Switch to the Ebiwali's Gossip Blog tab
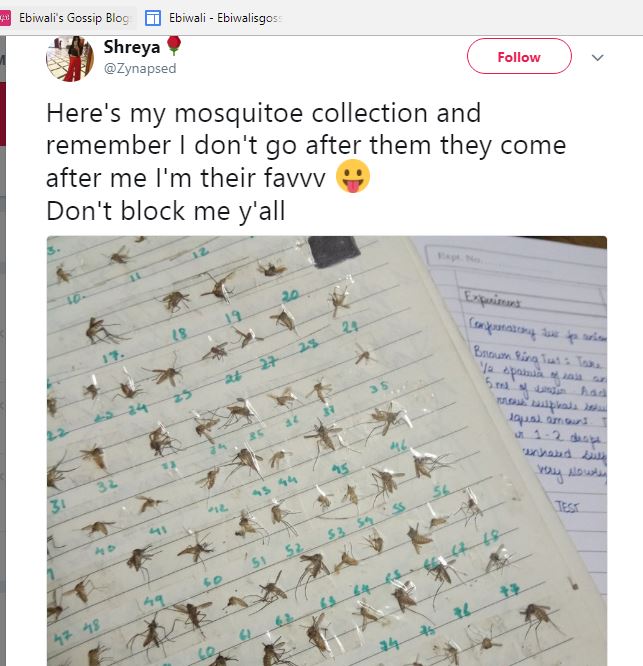 (x=75, y=17)
